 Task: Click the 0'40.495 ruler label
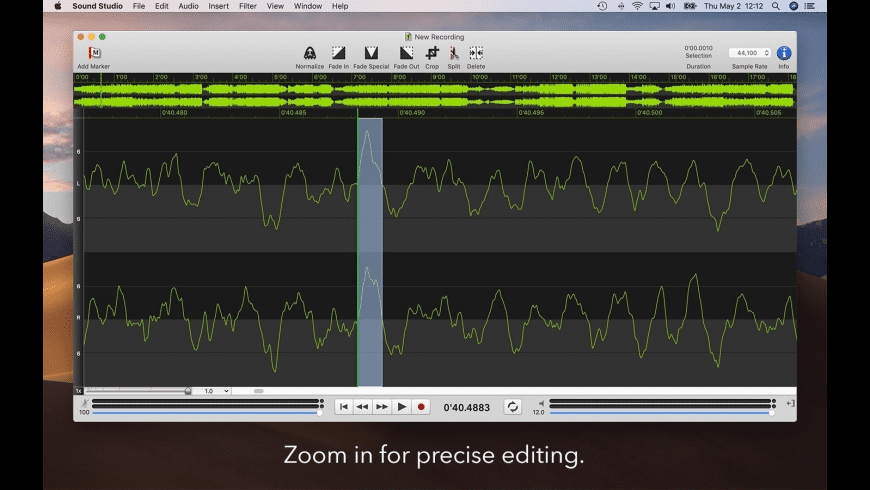click(531, 113)
